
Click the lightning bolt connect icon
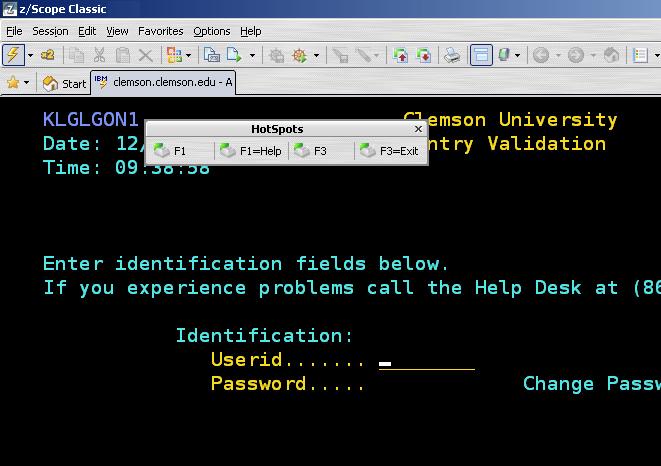point(13,55)
